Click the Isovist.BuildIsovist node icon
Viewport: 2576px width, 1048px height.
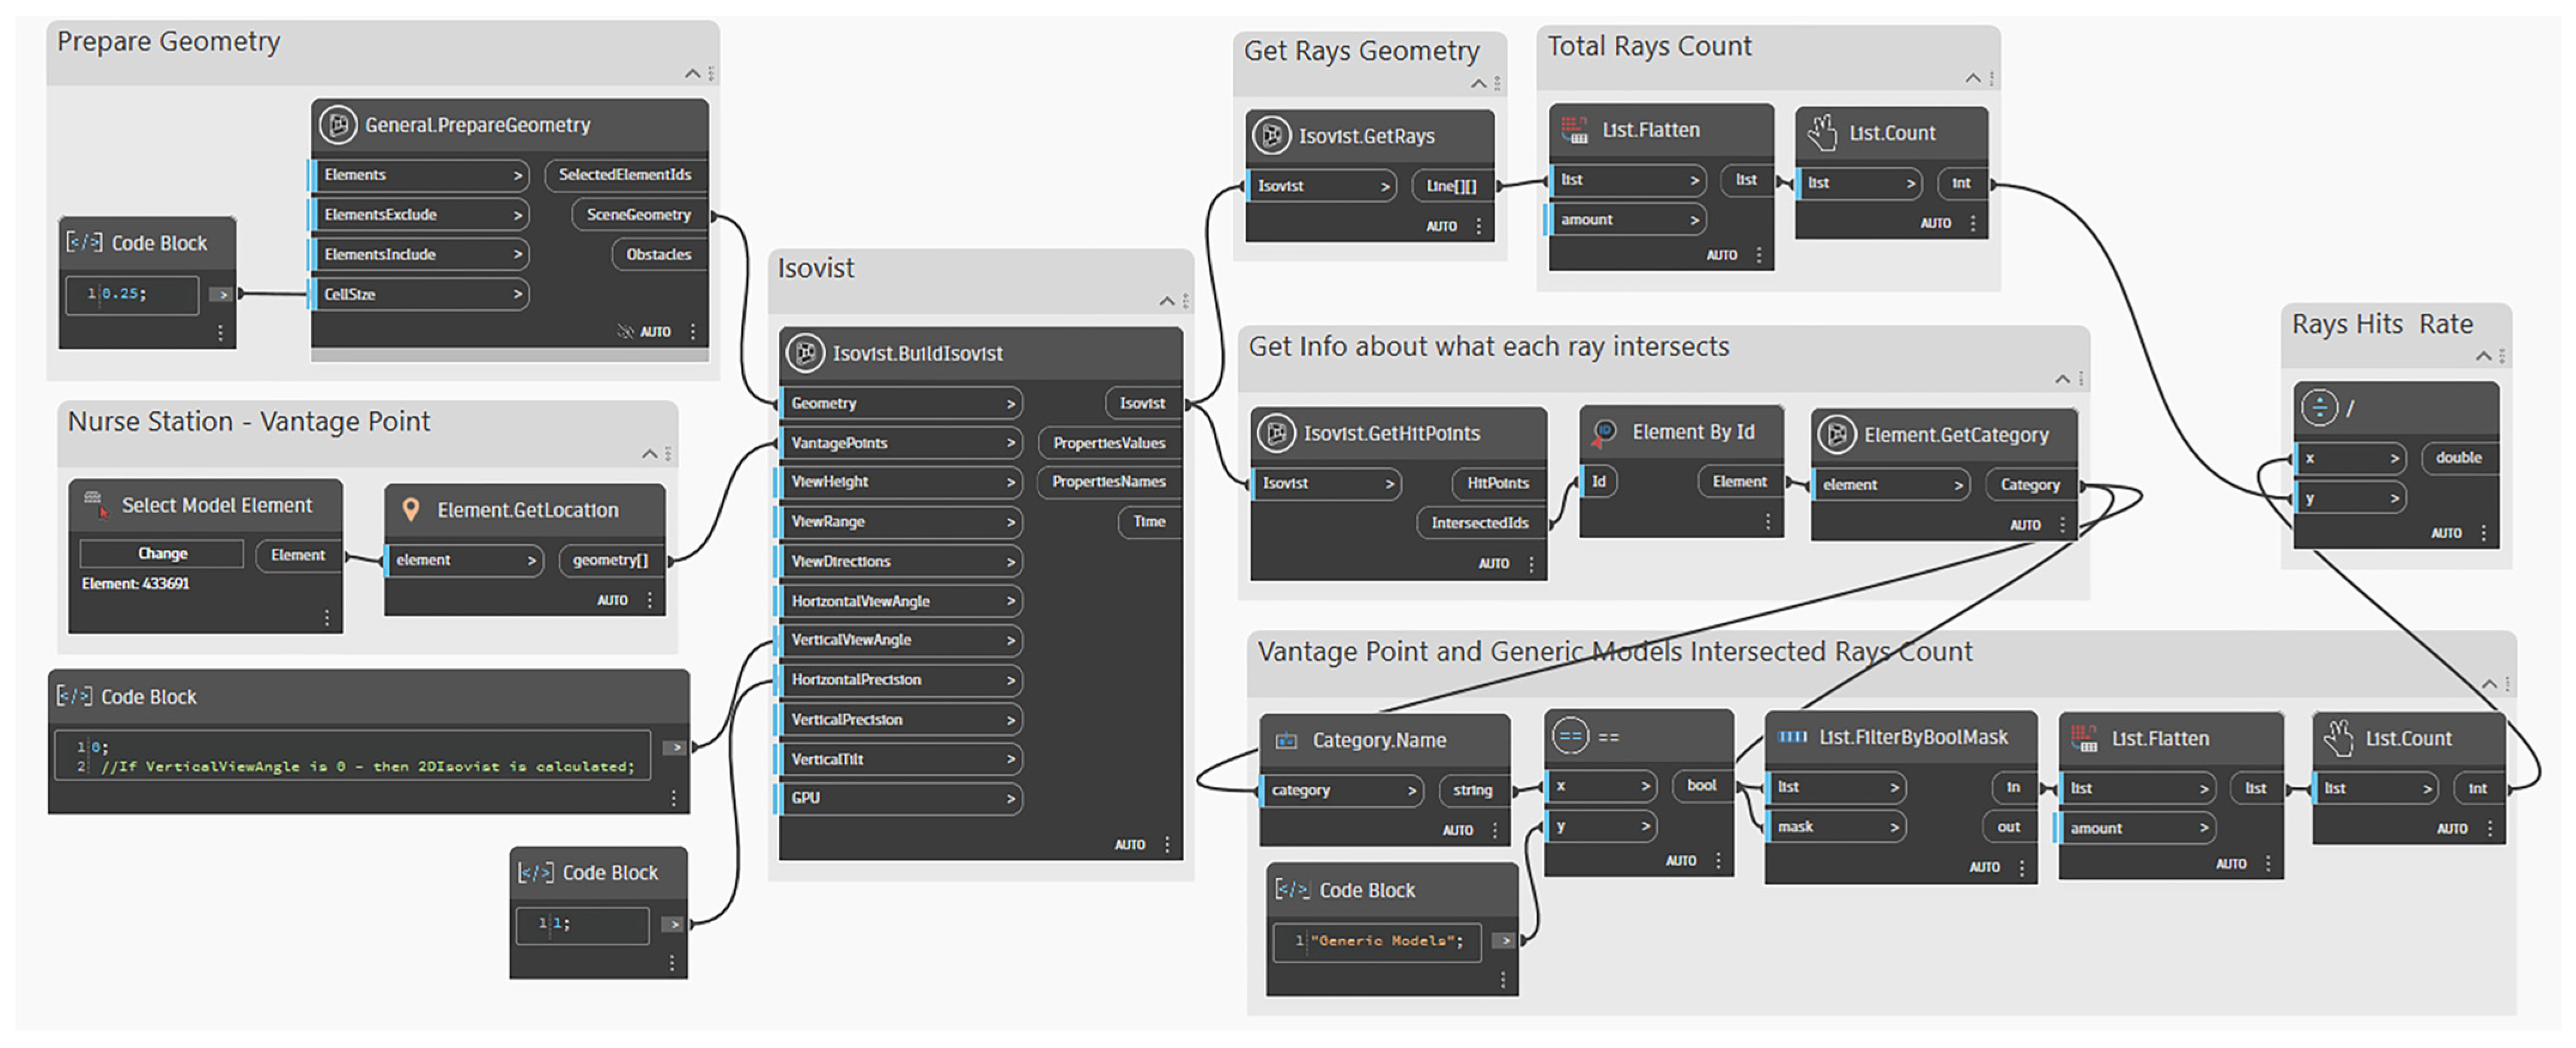(805, 353)
